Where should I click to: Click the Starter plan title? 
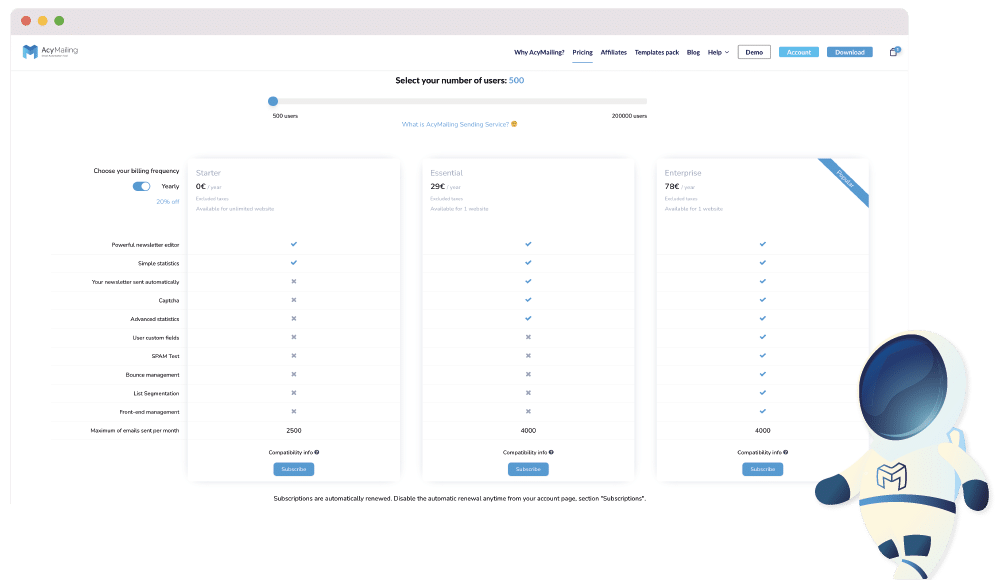coord(208,173)
